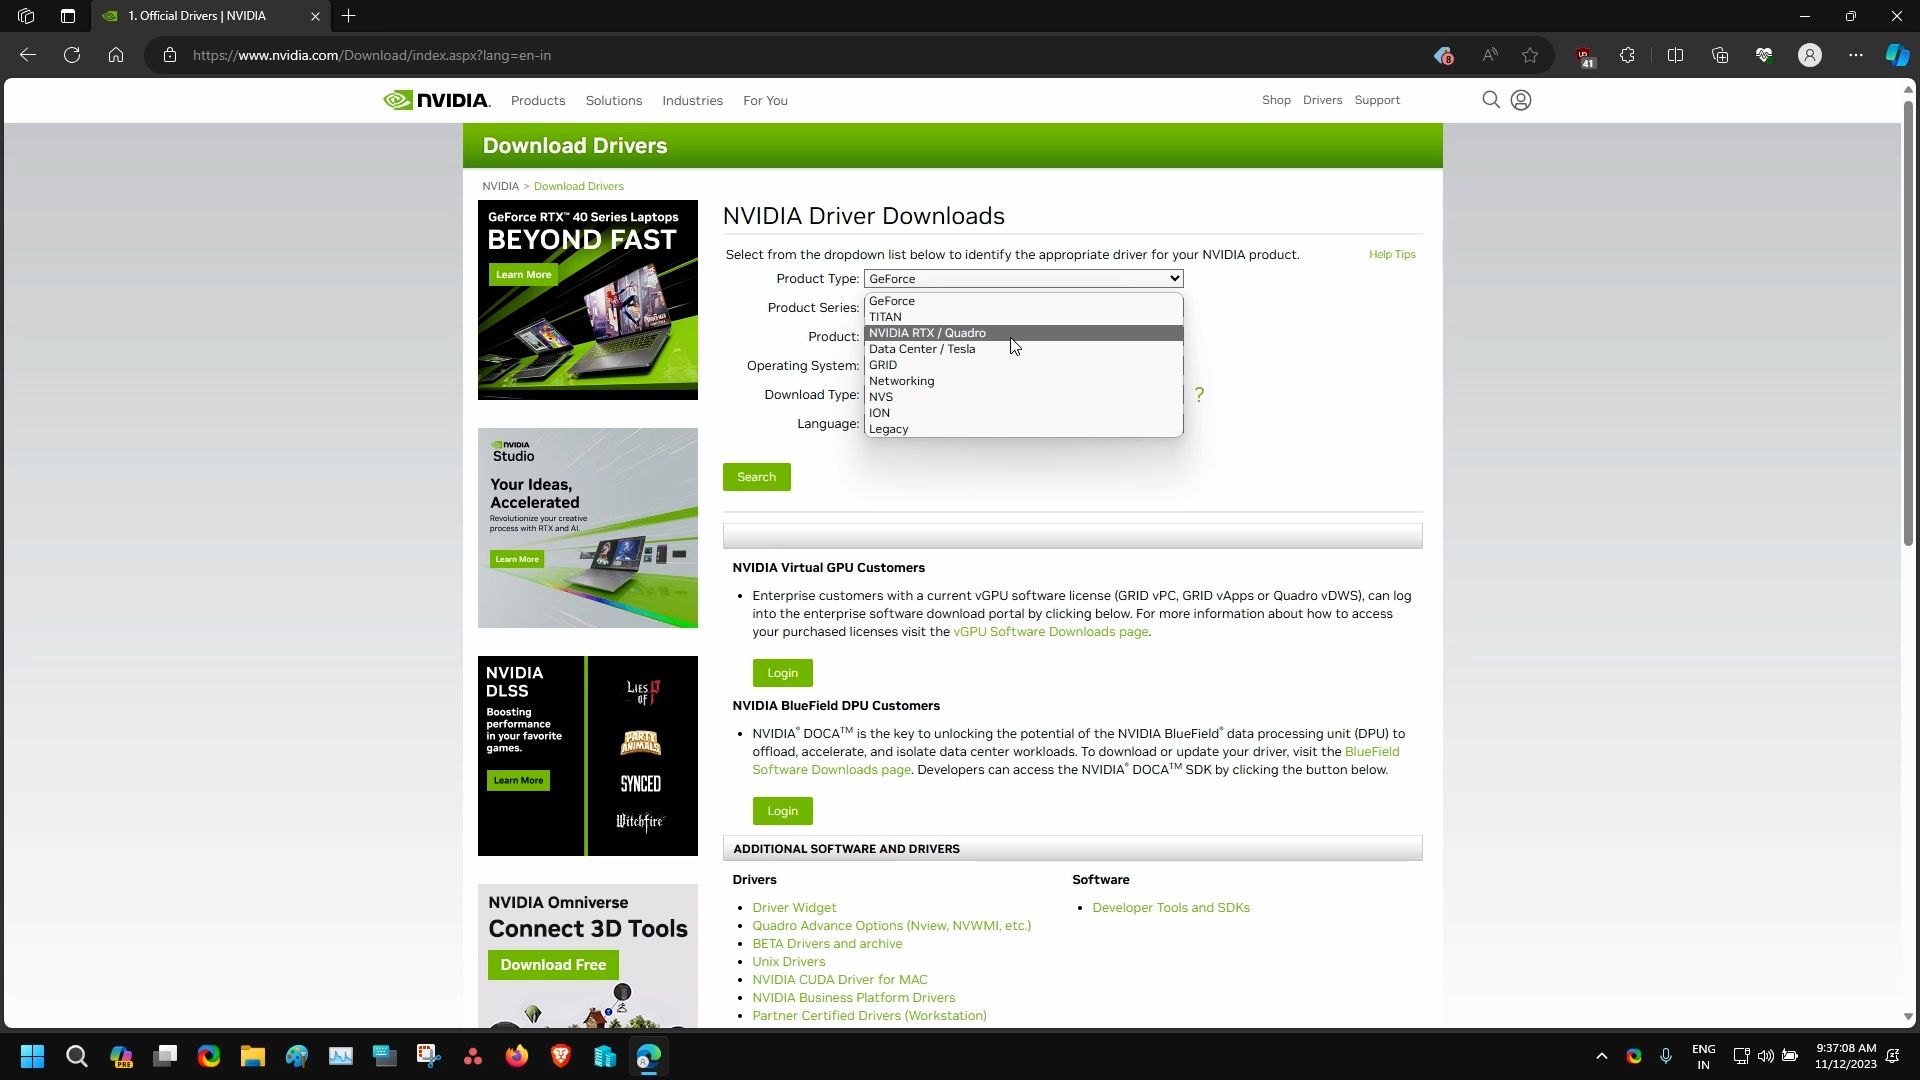1920x1080 pixels.
Task: Choose Data Center / Tesla option in the list
Action: [921, 349]
